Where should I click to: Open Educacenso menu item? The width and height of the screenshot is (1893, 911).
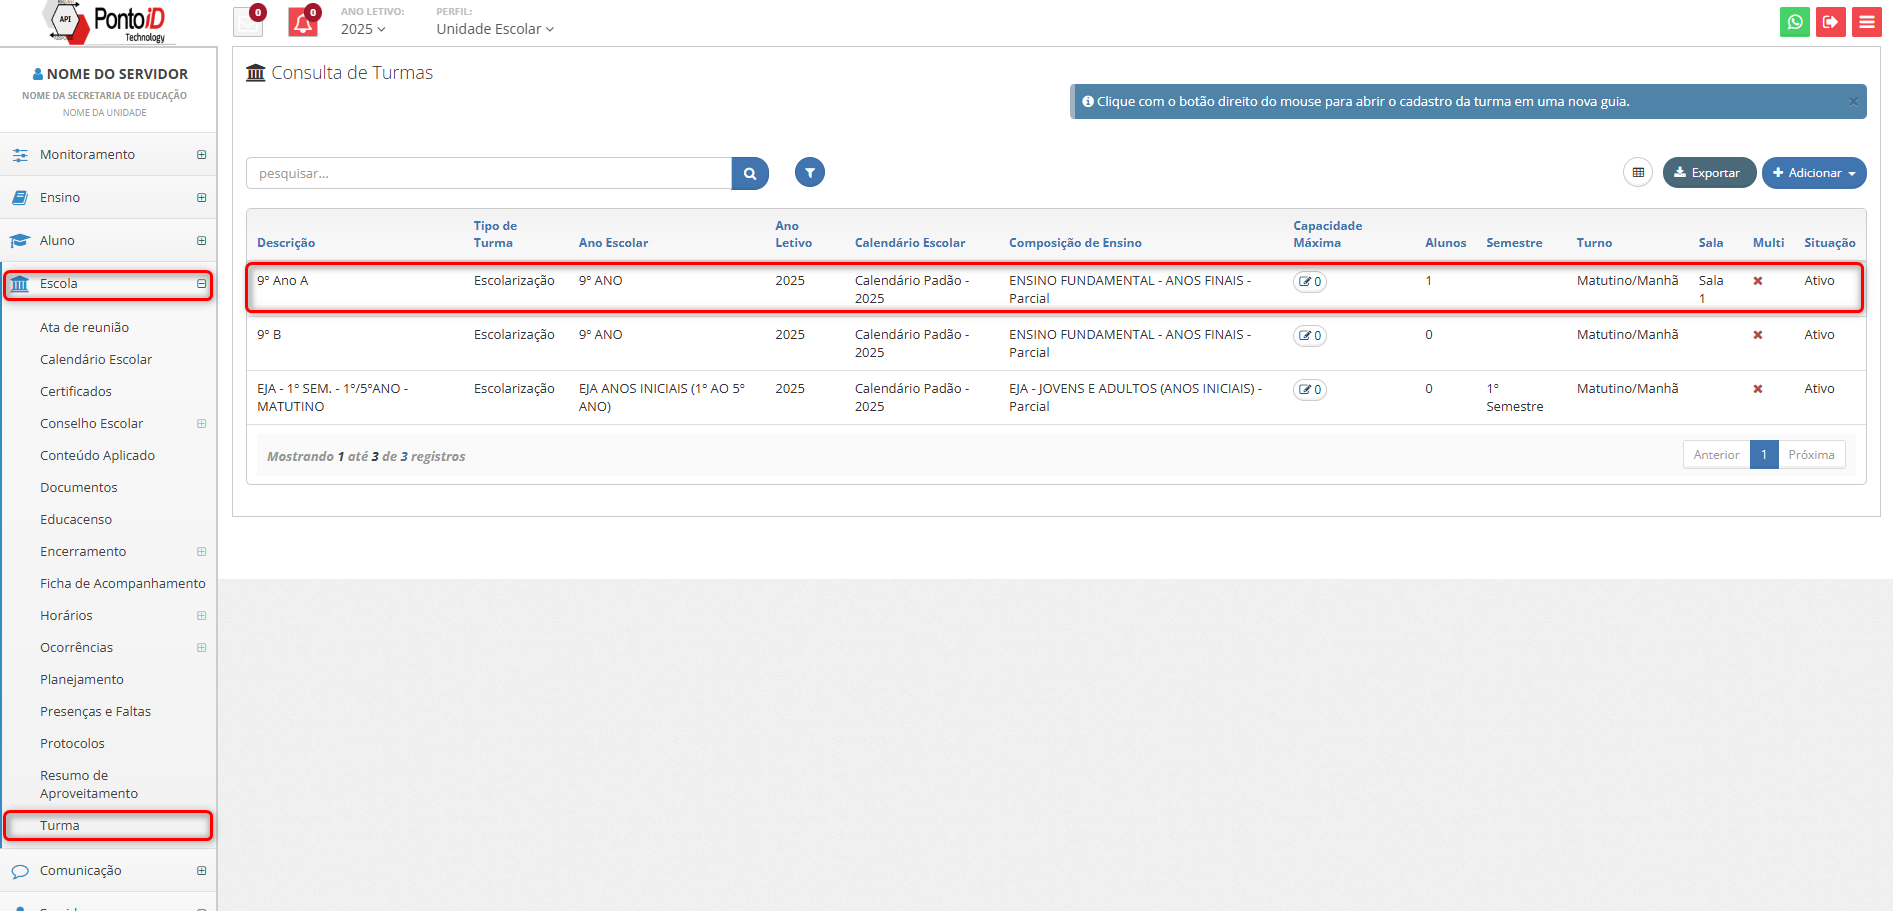pyautogui.click(x=76, y=520)
